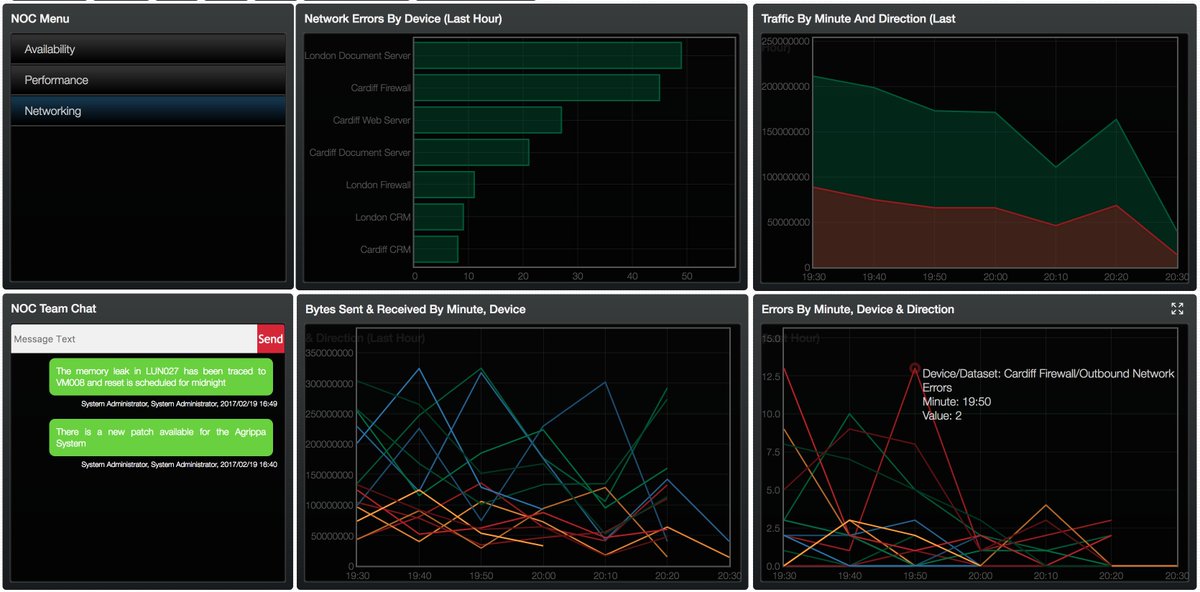Select Networking in the NOC Menu

[x=147, y=111]
